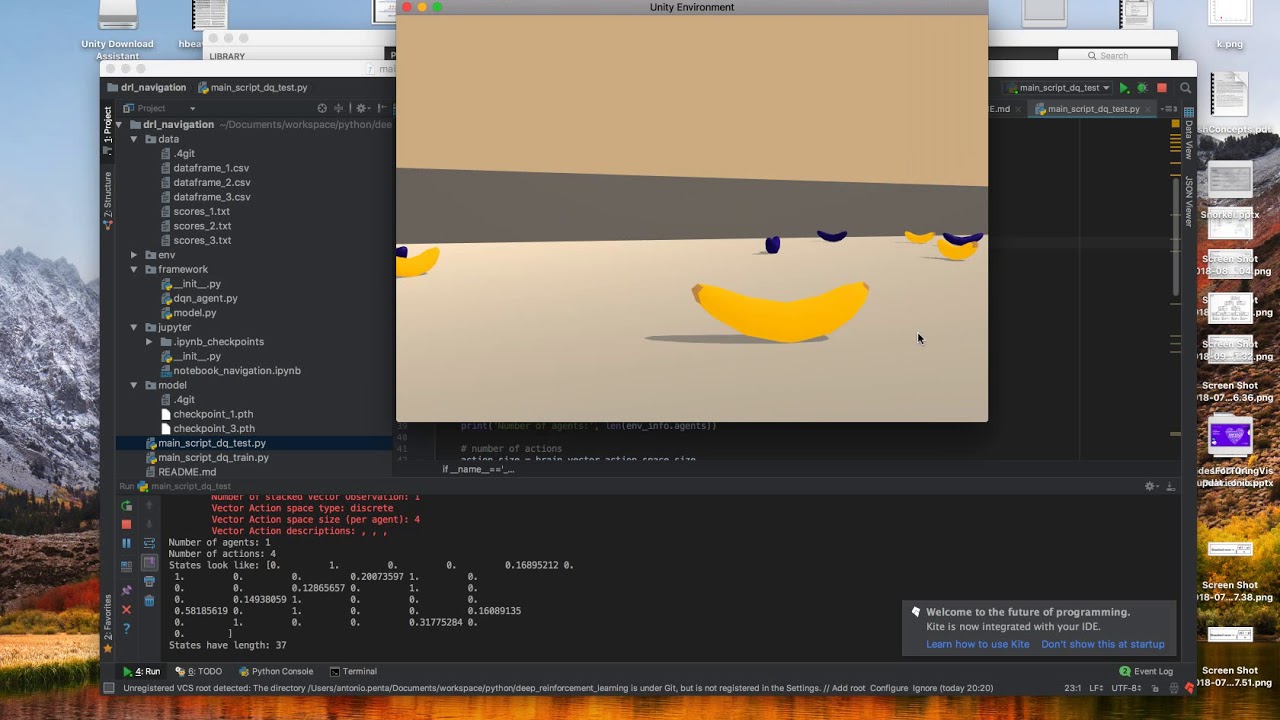Click the editor's vertical scrollbar
1280x720 pixels.
pos(1176,236)
